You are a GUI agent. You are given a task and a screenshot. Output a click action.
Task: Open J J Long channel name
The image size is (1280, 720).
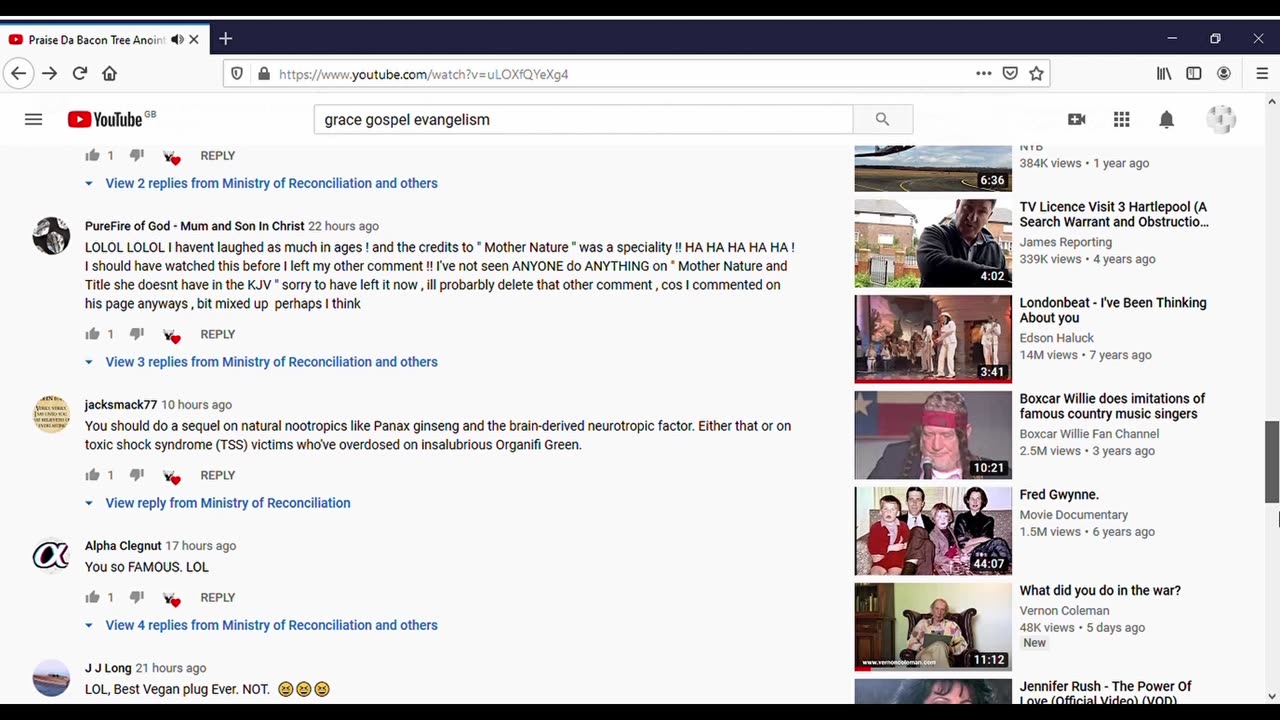point(108,668)
